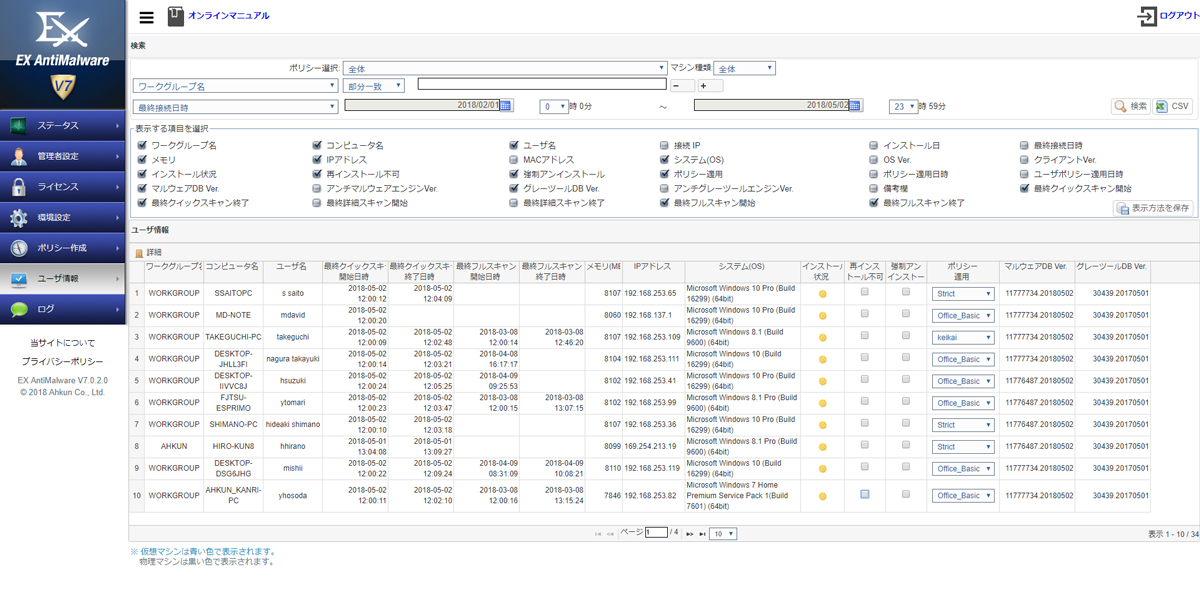Check 再インストール不可 for SSAITOPC row
Image resolution: width=1200 pixels, height=591 pixels.
[x=864, y=292]
